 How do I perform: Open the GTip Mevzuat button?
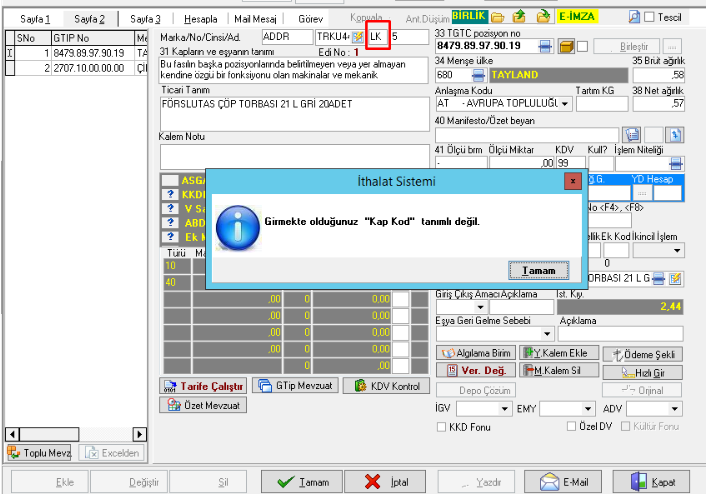[293, 385]
